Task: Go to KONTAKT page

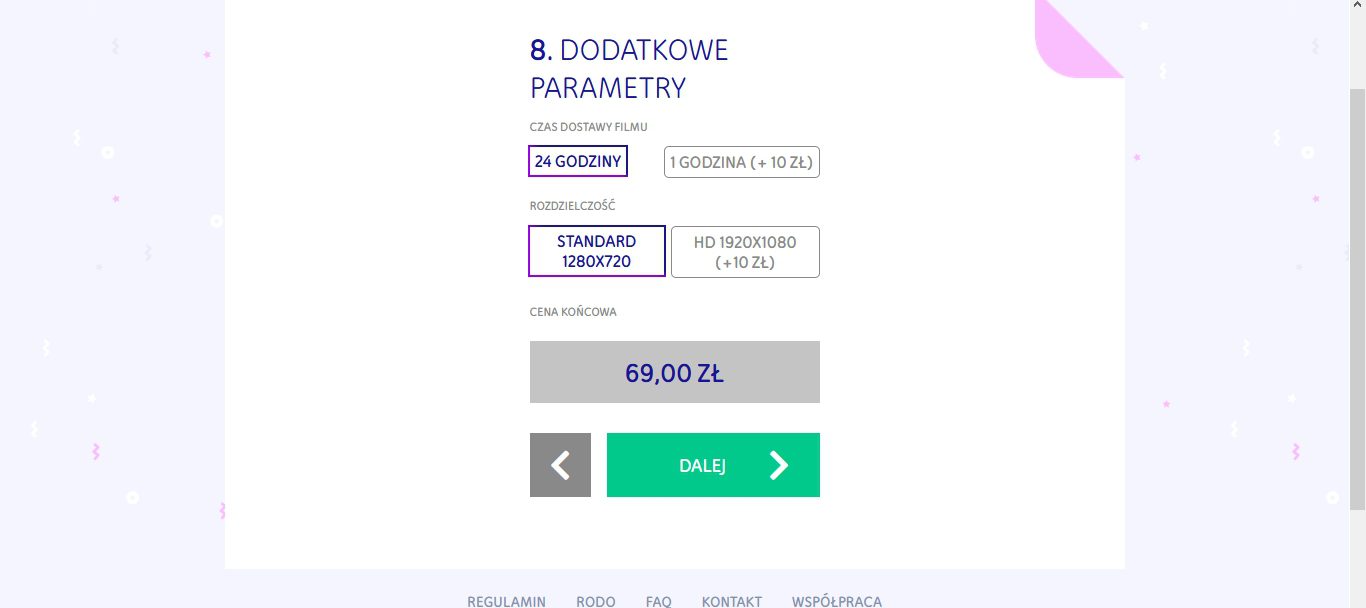Action: [x=732, y=601]
